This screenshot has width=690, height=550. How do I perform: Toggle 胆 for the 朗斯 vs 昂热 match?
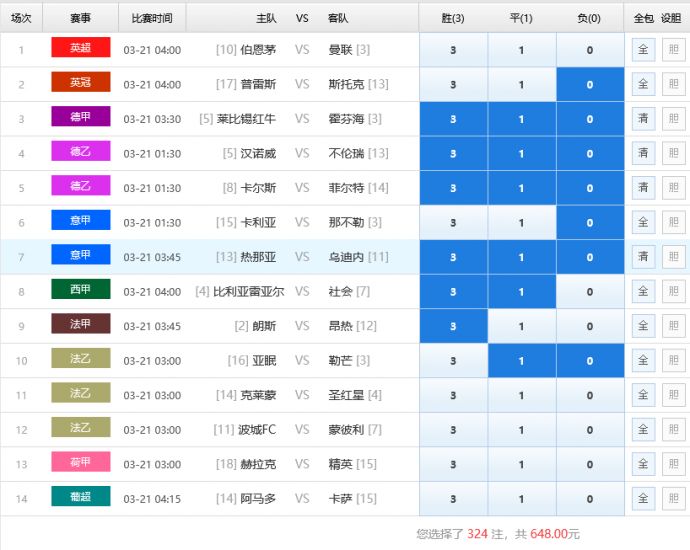[673, 326]
